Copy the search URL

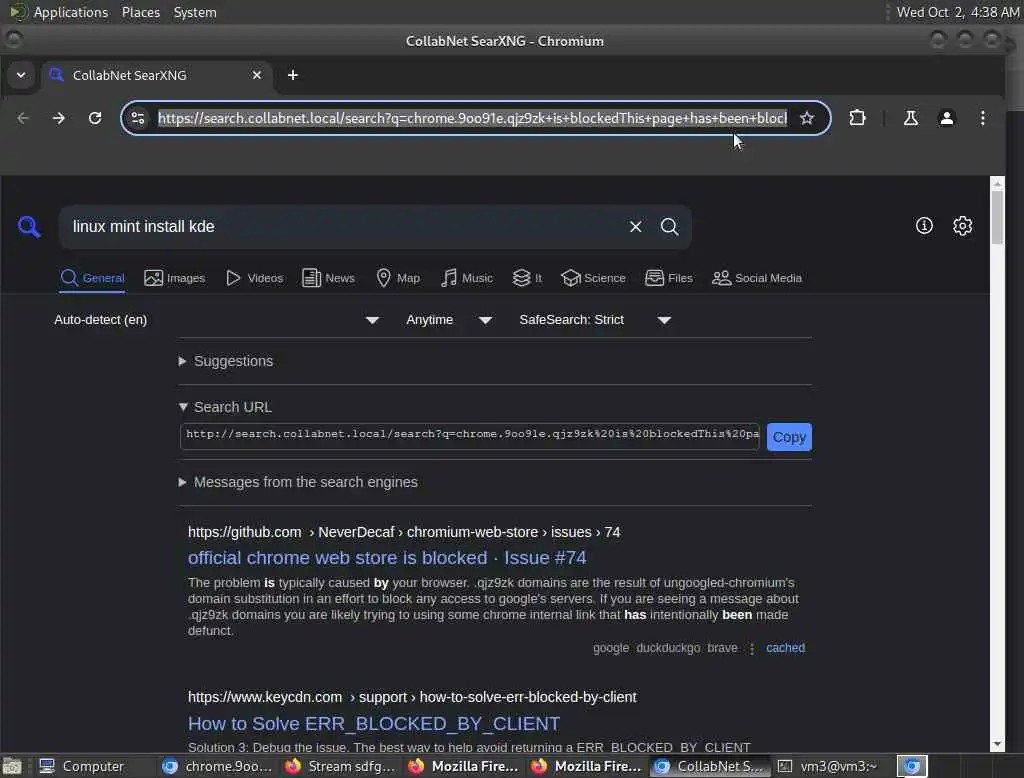pyautogui.click(x=789, y=437)
